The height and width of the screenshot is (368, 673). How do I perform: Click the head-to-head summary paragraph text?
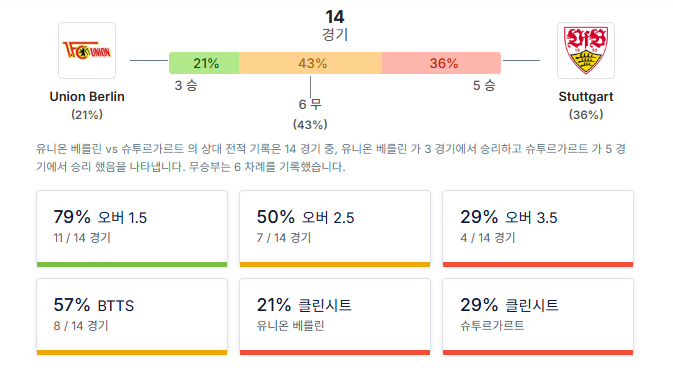(330, 158)
